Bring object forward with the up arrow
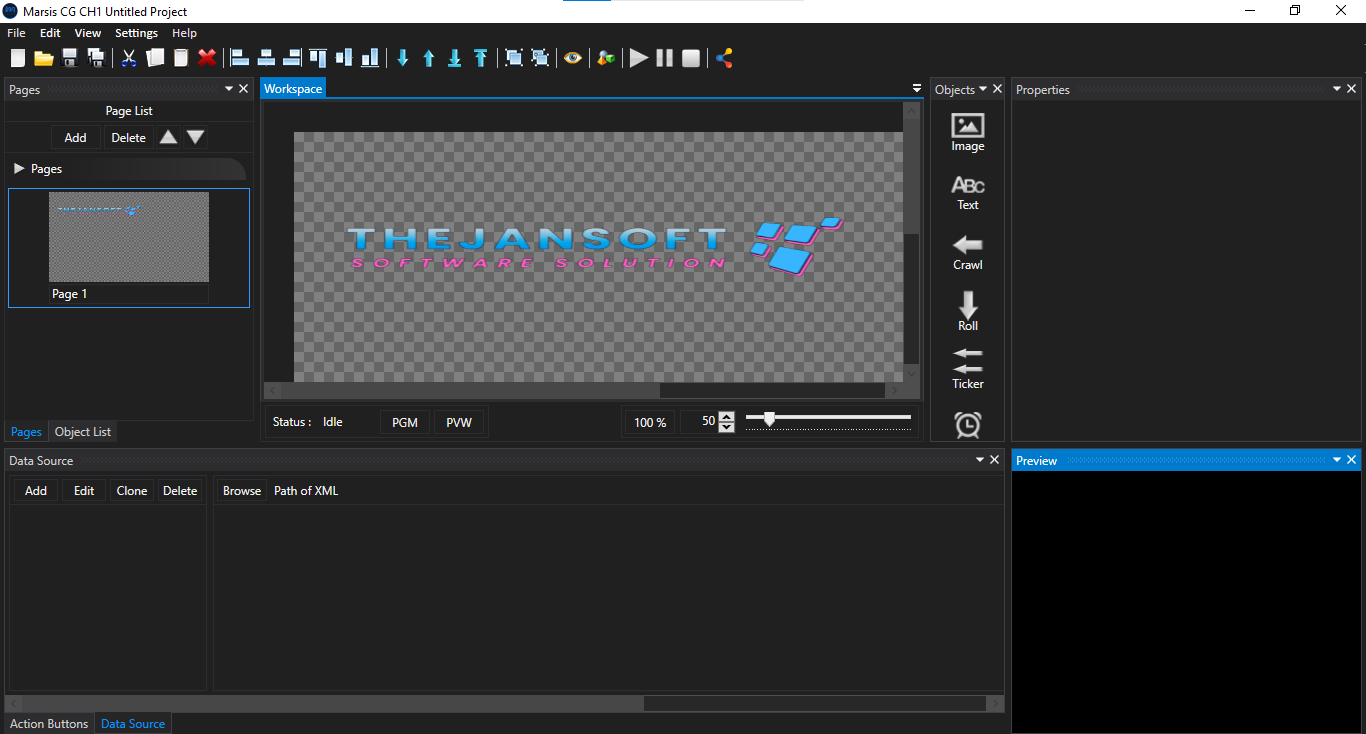Screen dimensions: 1366x734 pyautogui.click(x=429, y=58)
